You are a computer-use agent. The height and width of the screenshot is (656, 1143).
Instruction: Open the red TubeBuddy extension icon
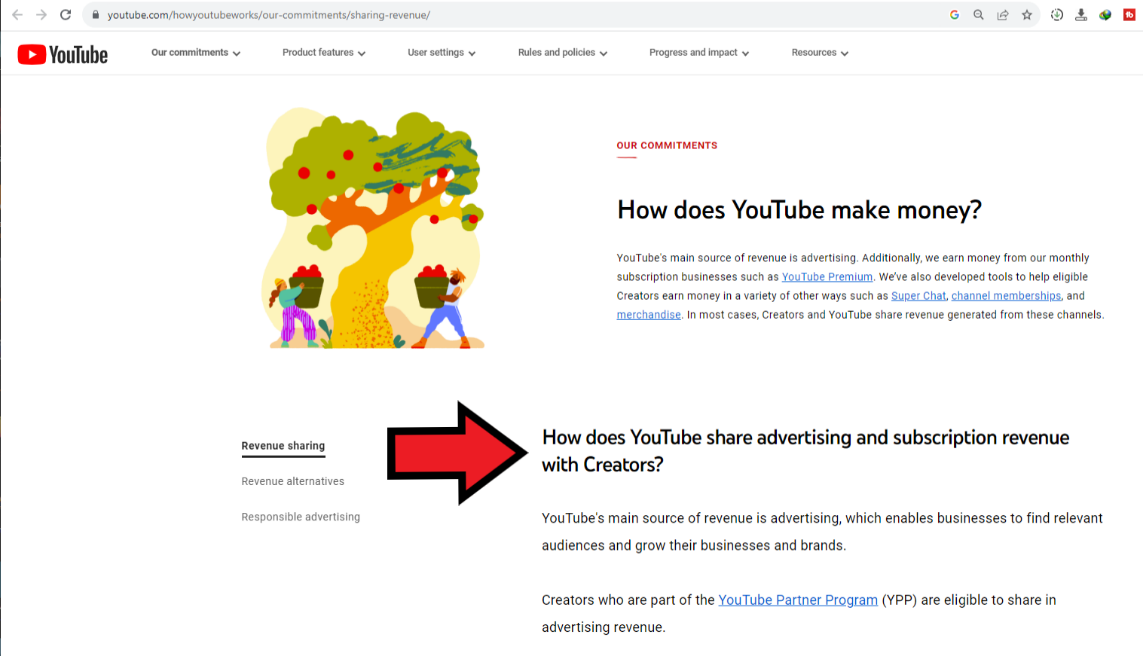click(1129, 15)
